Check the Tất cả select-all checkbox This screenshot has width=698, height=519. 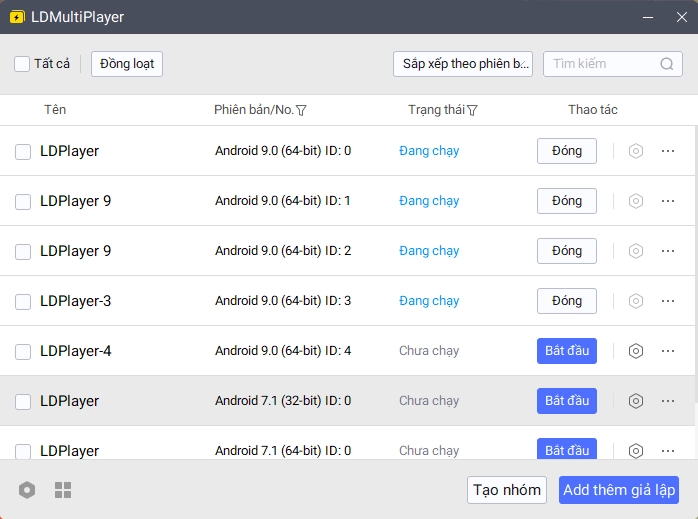(x=22, y=64)
